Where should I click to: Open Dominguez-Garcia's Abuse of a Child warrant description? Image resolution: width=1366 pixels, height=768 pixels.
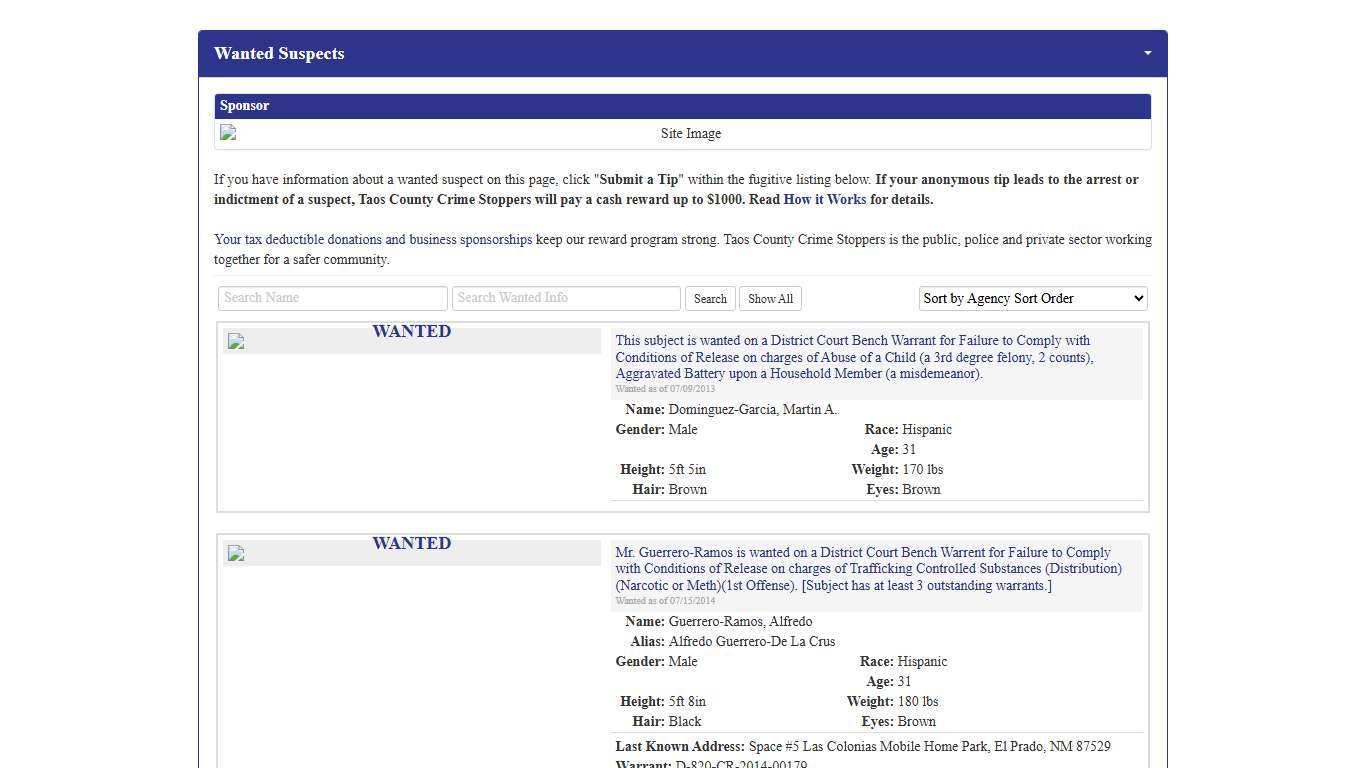(x=853, y=357)
